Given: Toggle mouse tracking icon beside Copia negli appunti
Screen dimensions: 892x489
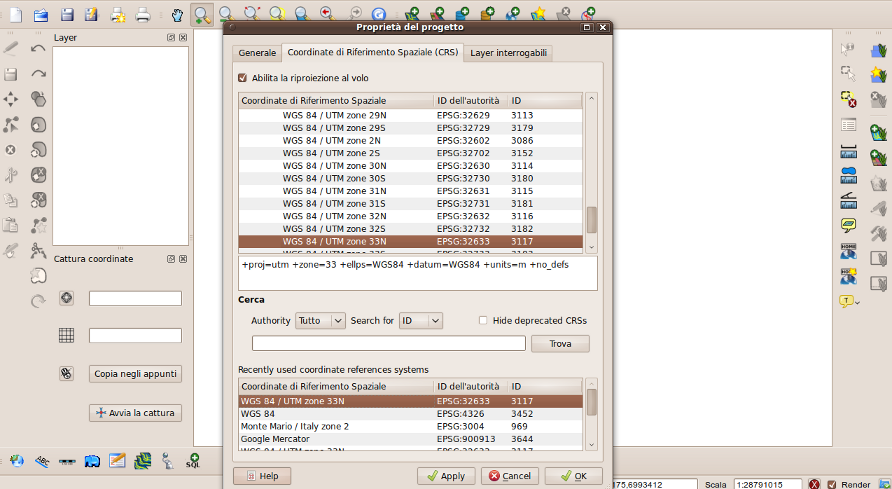Looking at the screenshot, I should (67, 374).
